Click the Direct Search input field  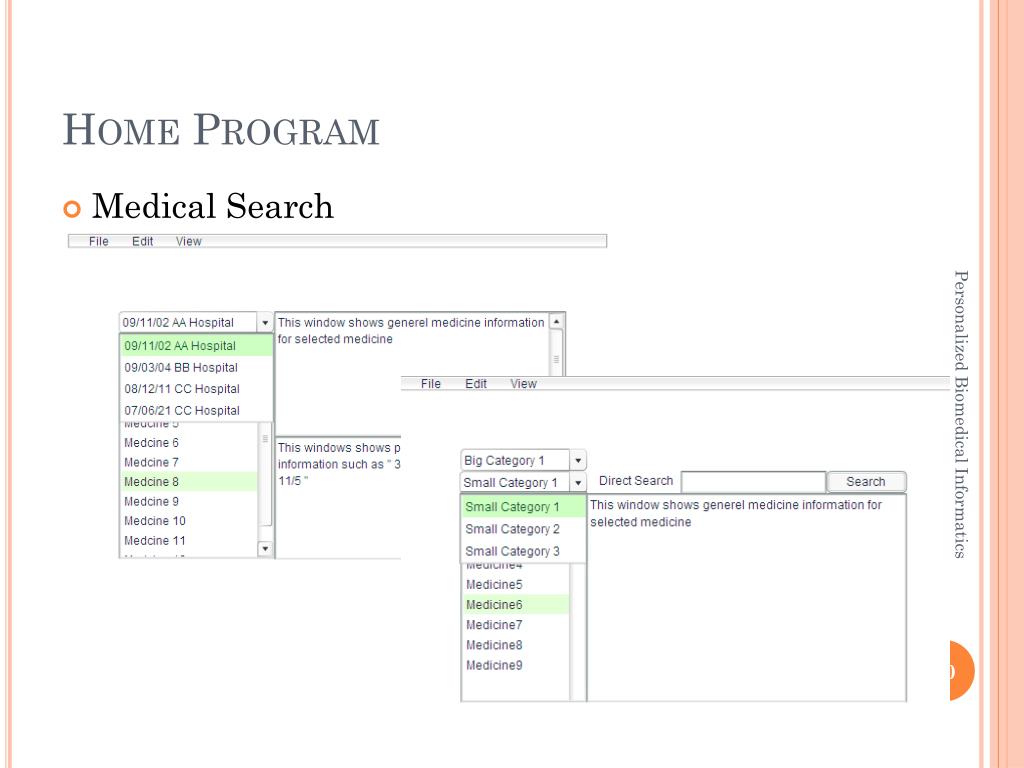[x=754, y=481]
